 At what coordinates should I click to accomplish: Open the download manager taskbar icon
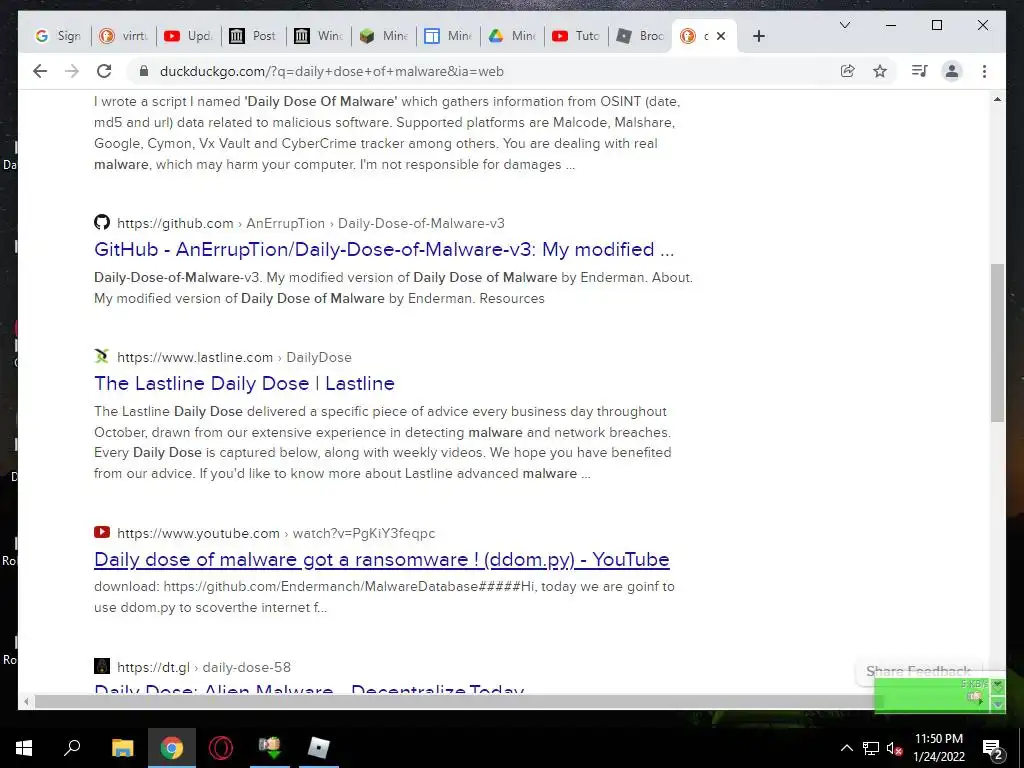tap(270, 748)
